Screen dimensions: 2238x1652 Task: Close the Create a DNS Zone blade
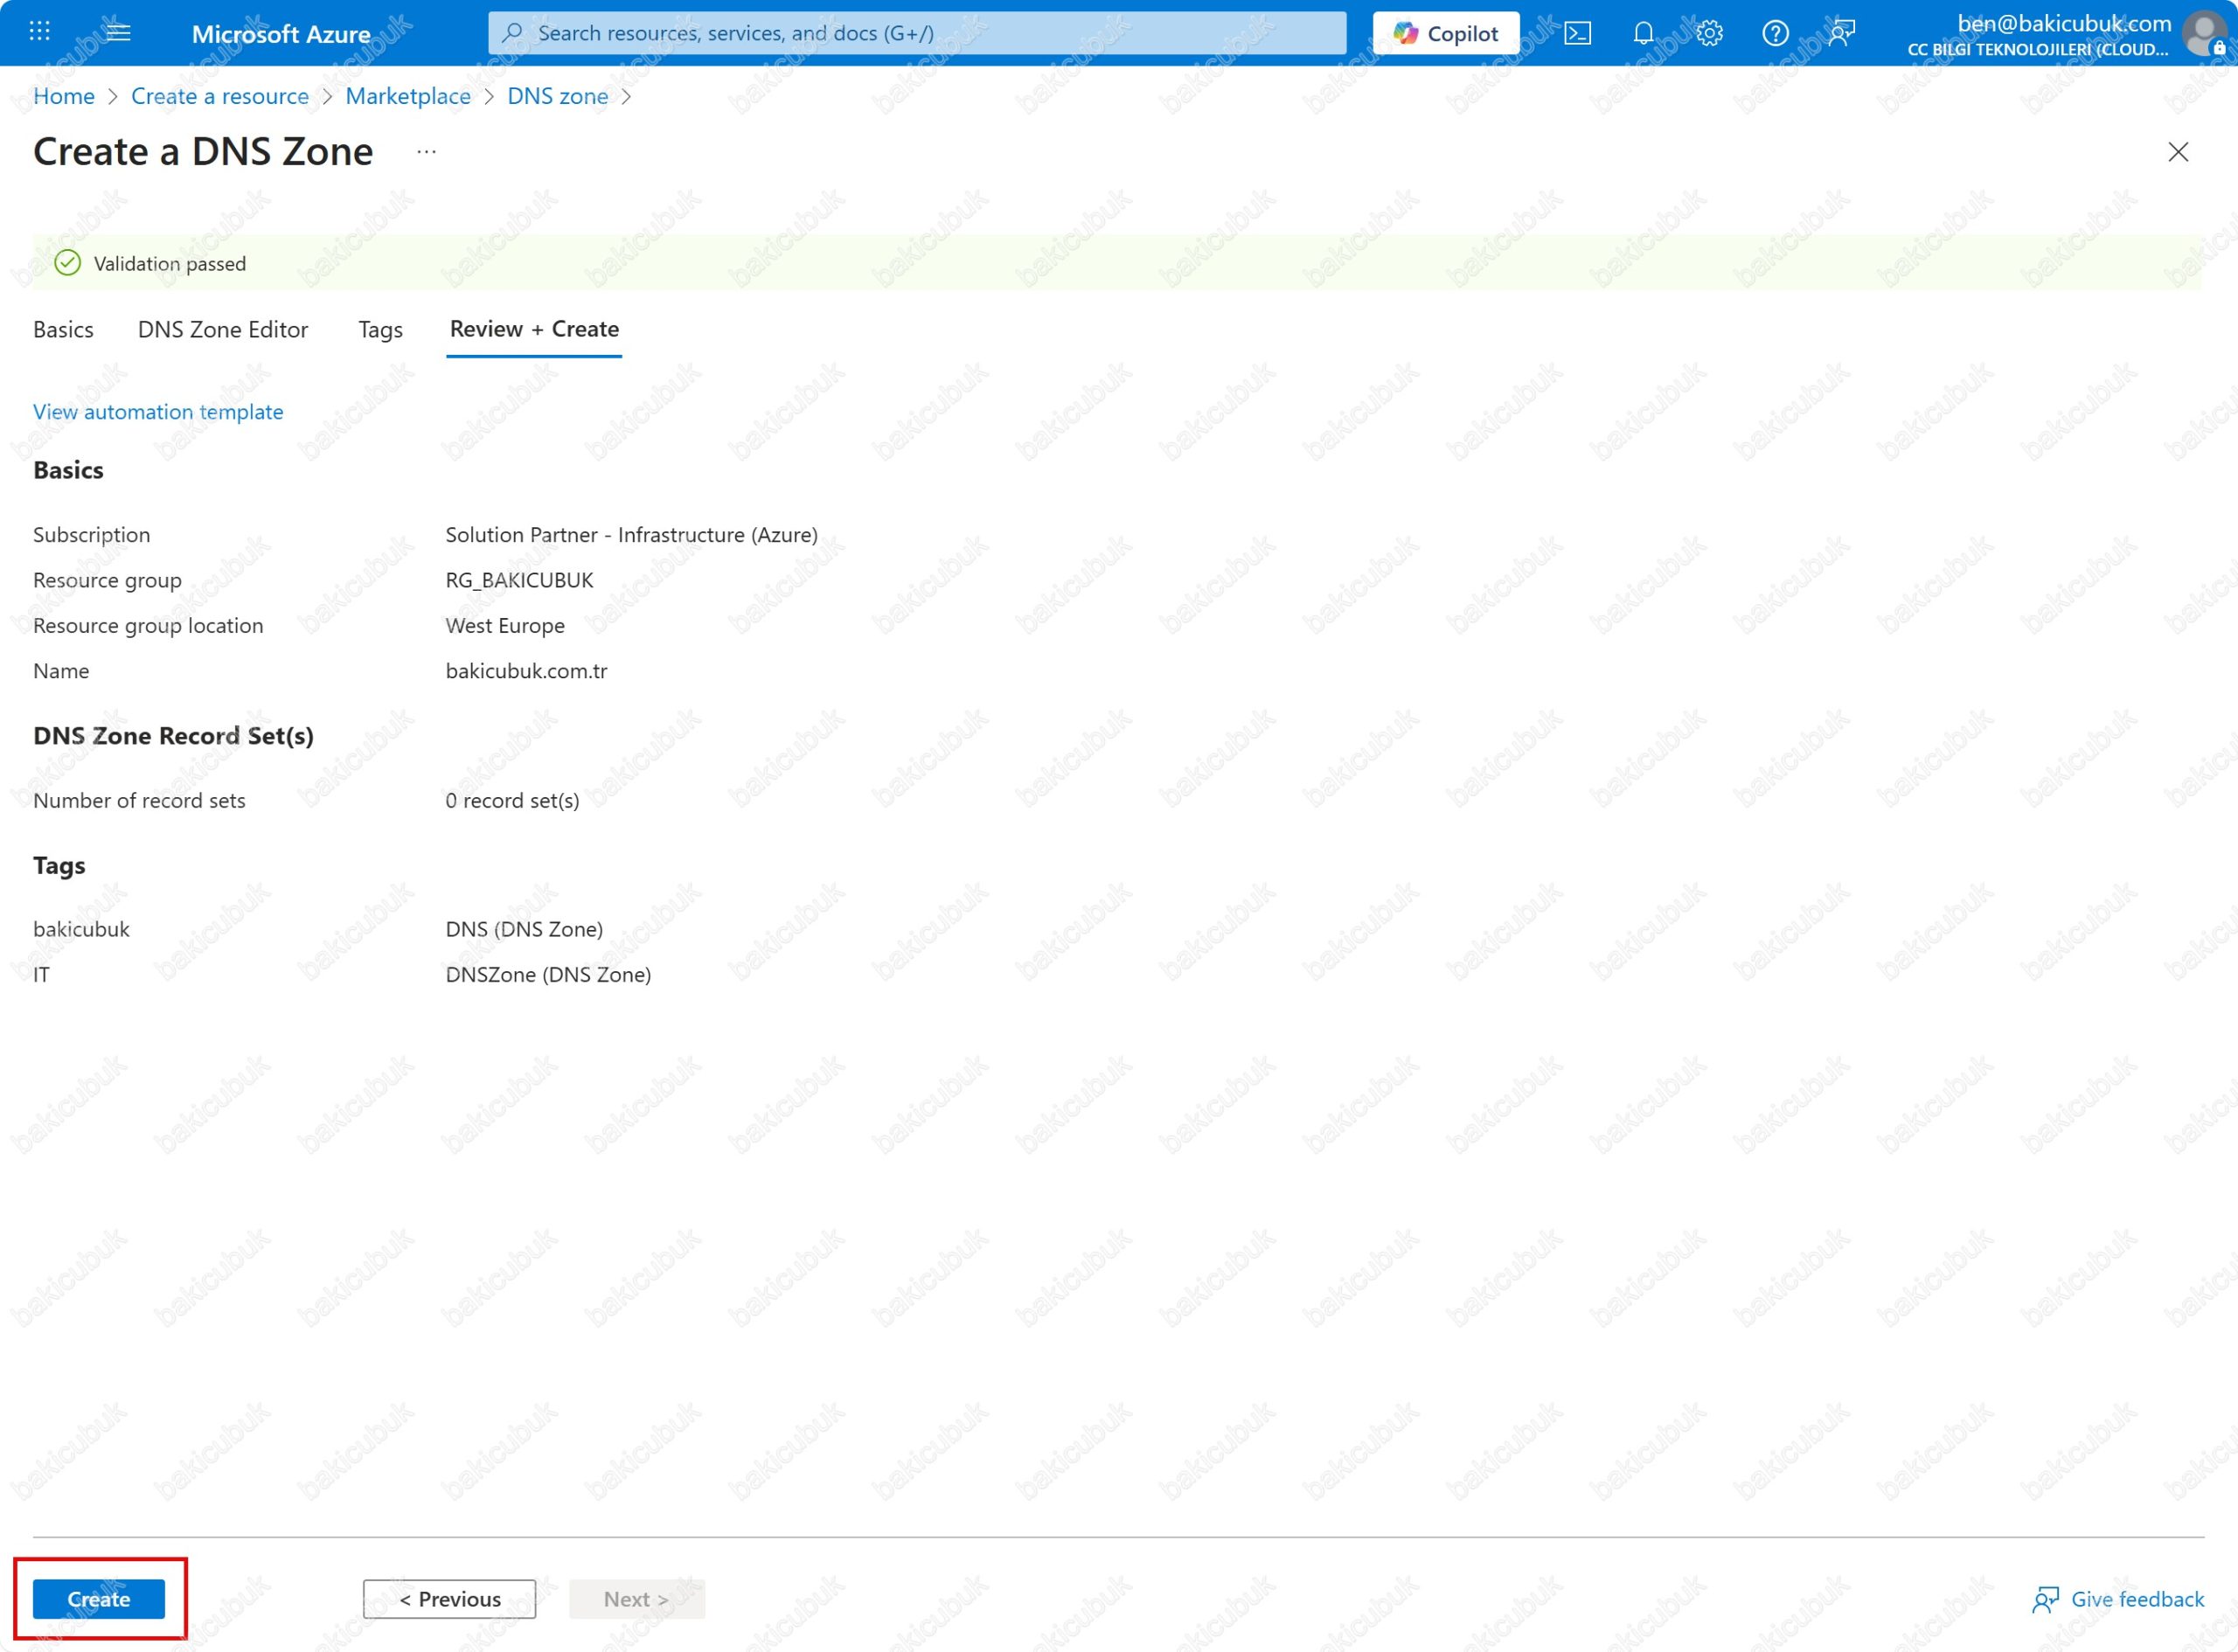[2178, 152]
